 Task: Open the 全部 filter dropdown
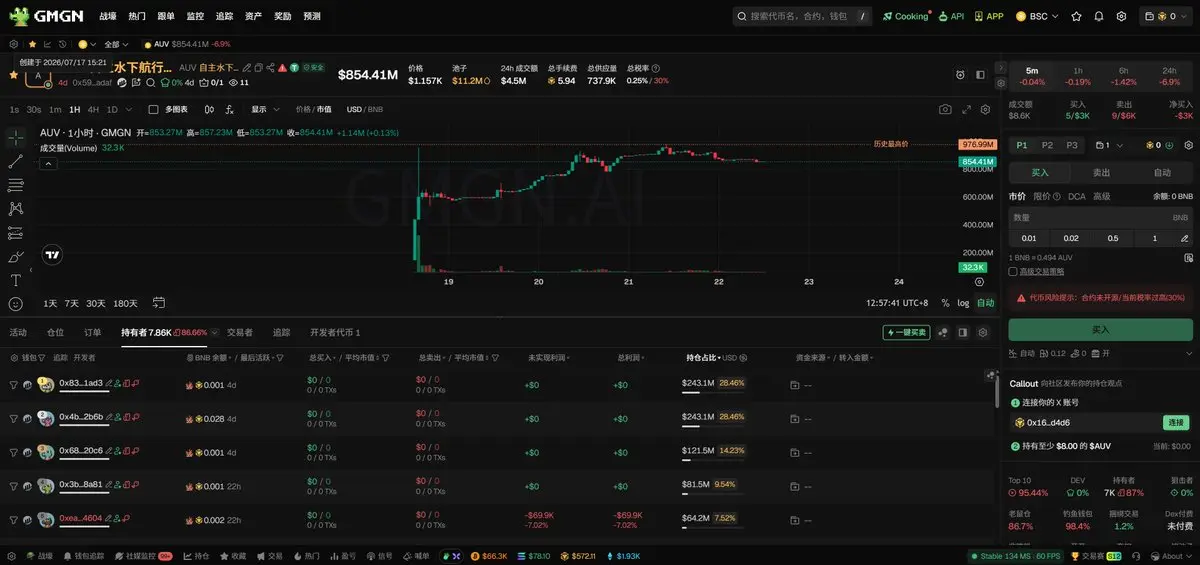coord(115,44)
